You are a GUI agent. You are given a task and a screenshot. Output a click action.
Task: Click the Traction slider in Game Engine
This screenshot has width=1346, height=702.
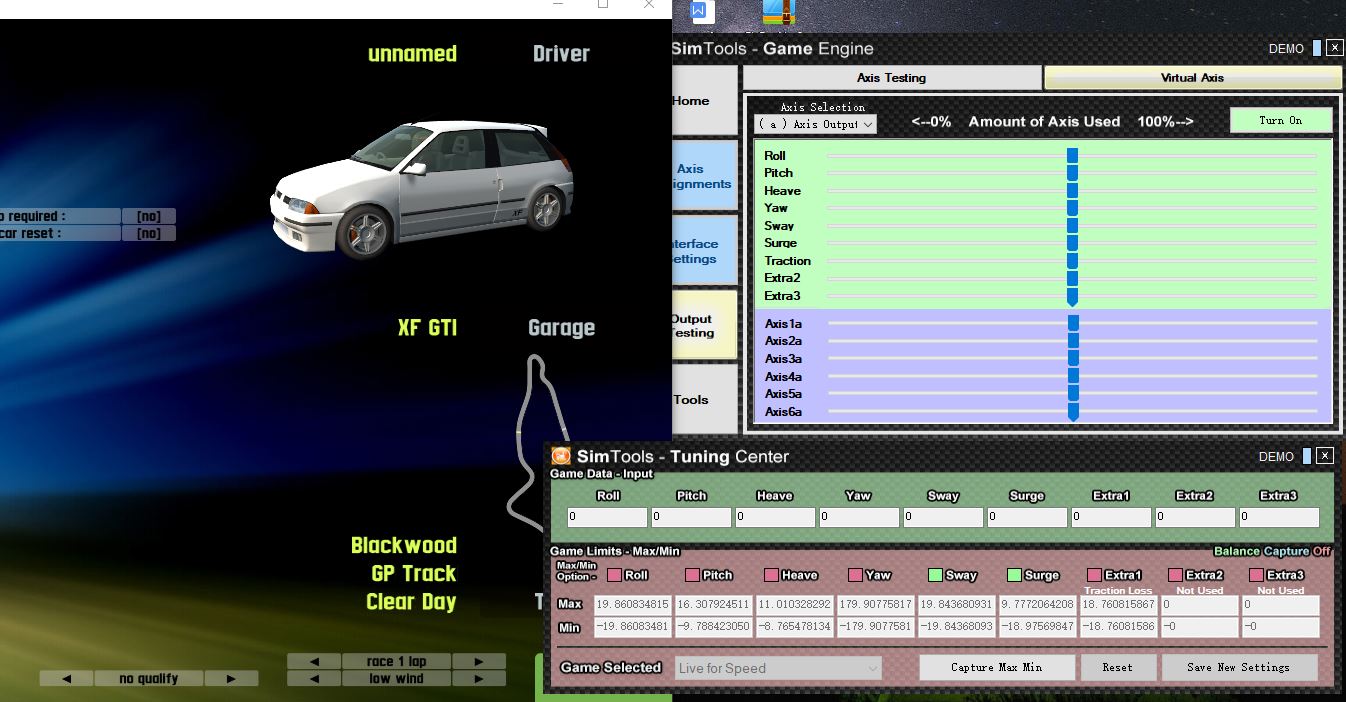[1072, 261]
